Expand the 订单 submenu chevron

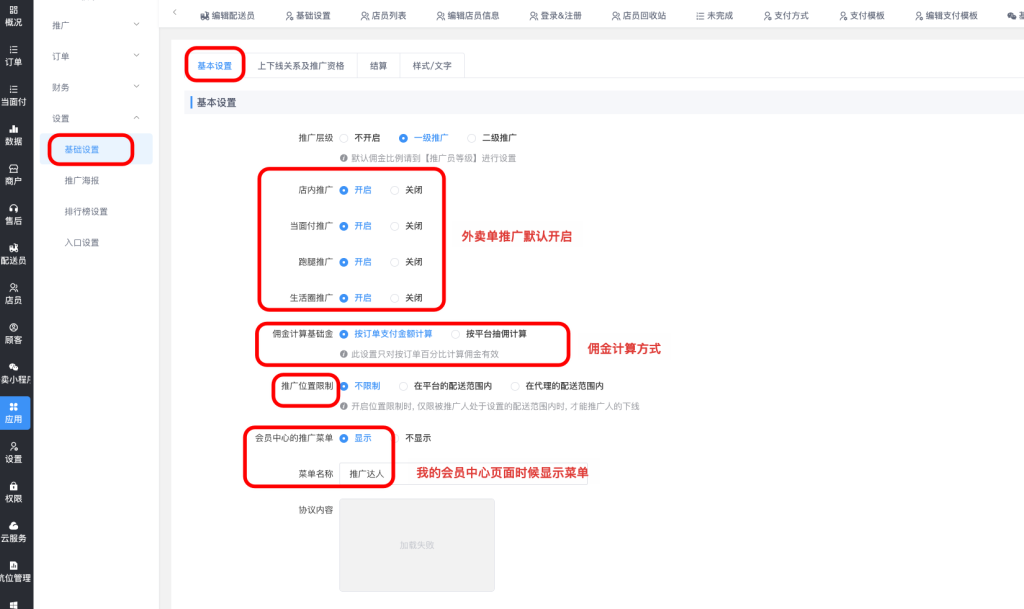[136, 56]
